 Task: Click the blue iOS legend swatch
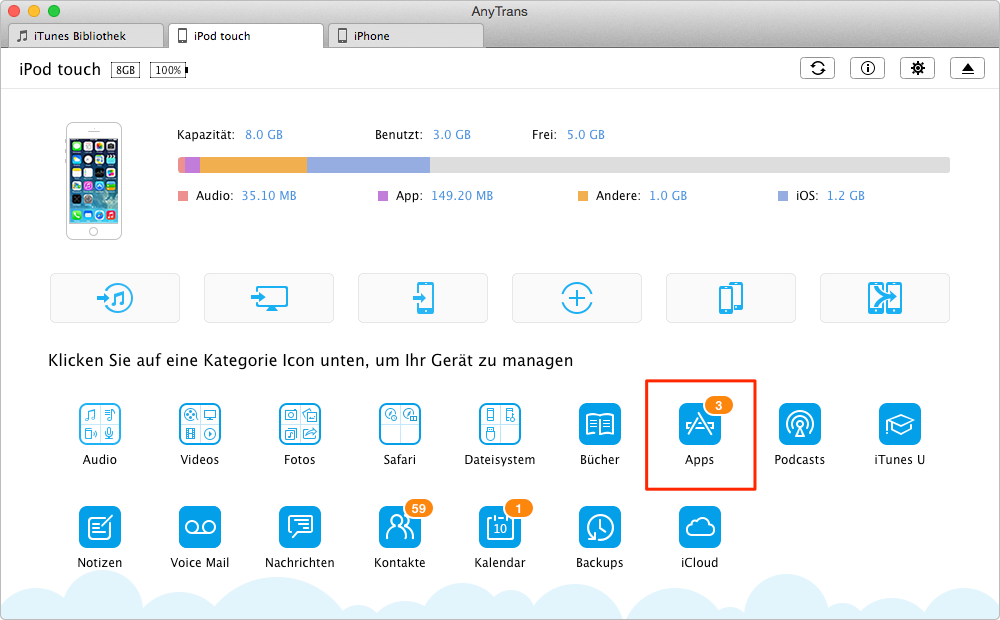783,196
